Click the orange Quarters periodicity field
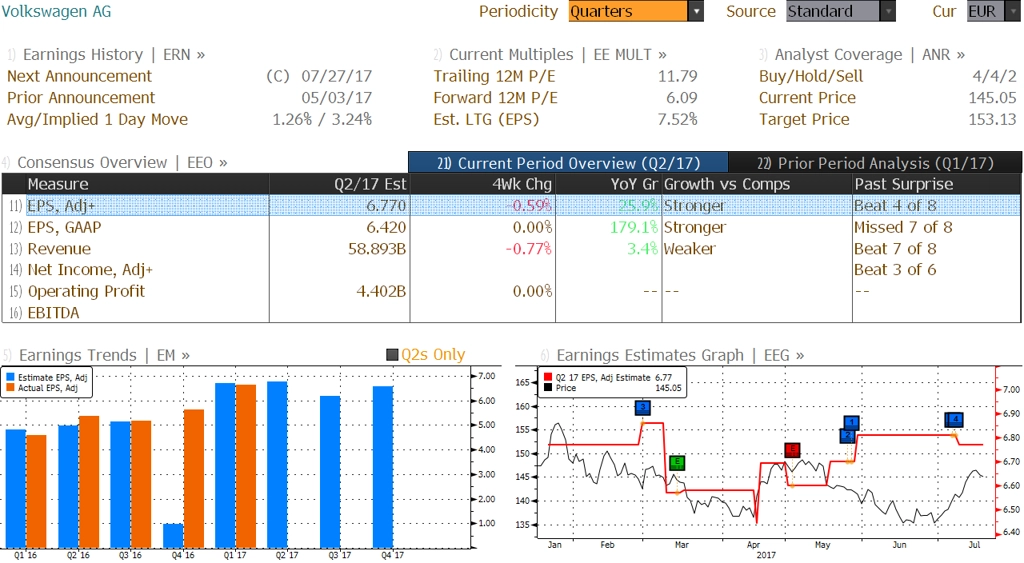The height and width of the screenshot is (563, 1024). click(x=628, y=12)
